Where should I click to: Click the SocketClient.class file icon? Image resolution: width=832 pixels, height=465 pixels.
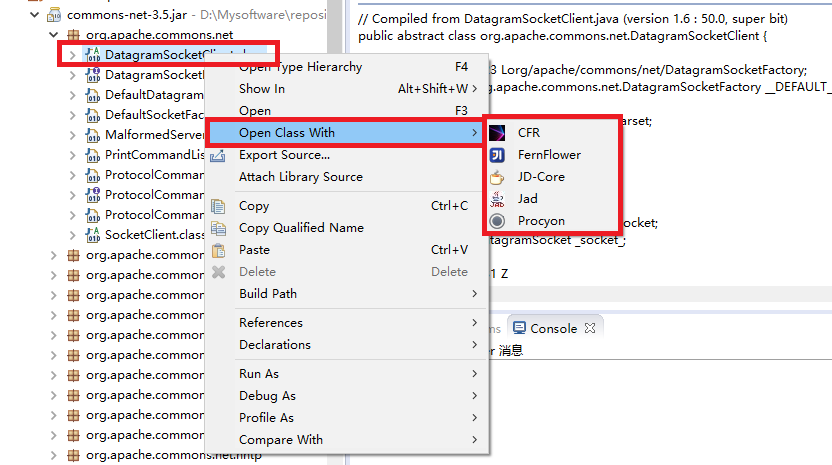(93, 235)
